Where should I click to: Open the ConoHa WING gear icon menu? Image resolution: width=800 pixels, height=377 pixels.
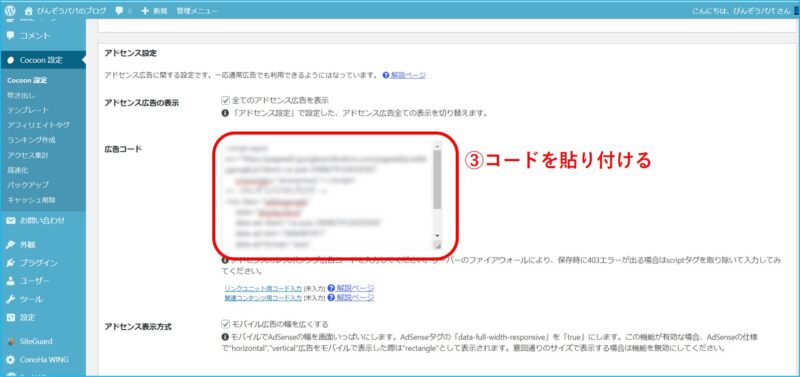11,360
